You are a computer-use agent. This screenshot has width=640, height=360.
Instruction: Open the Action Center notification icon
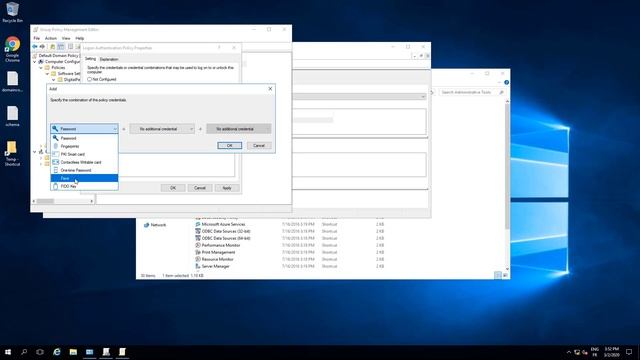click(629, 352)
